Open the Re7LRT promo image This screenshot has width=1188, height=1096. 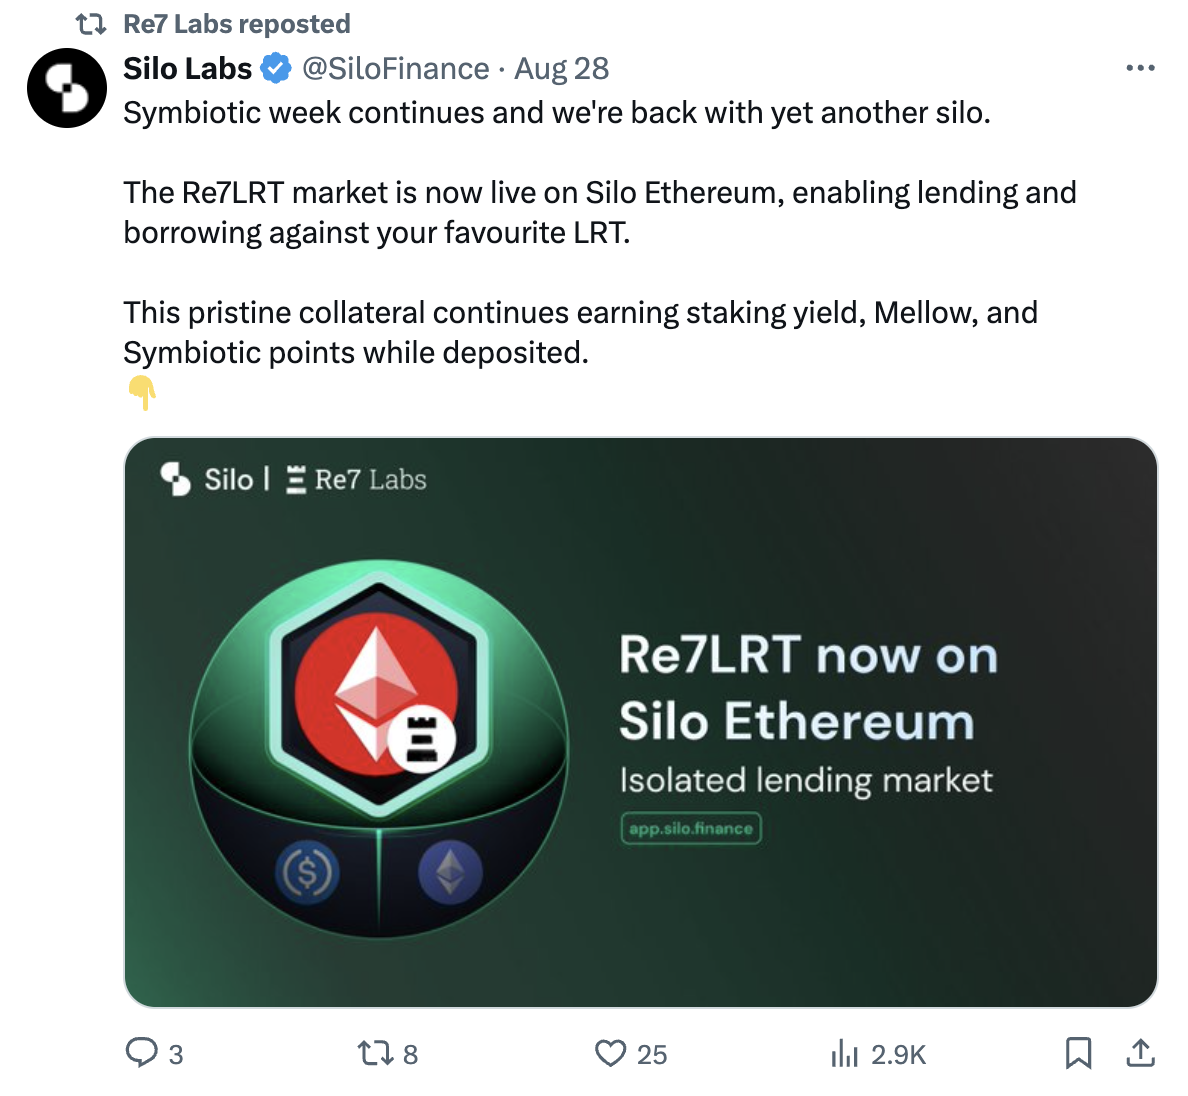pos(640,721)
